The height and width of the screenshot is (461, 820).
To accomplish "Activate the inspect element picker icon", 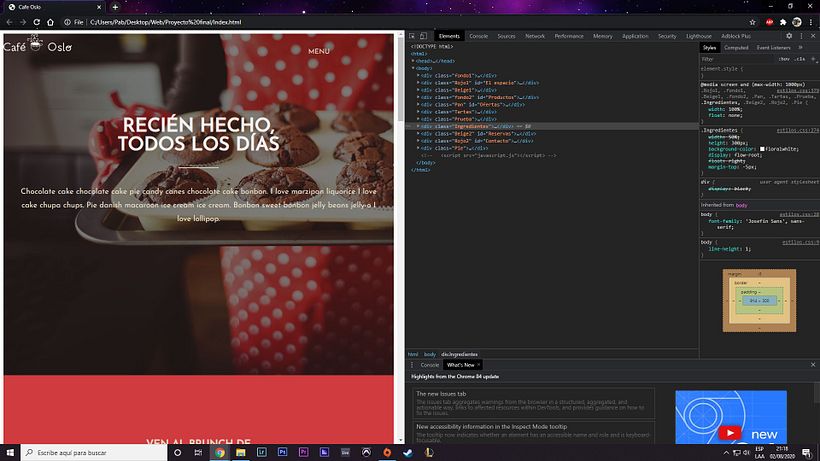I will click(x=412, y=36).
